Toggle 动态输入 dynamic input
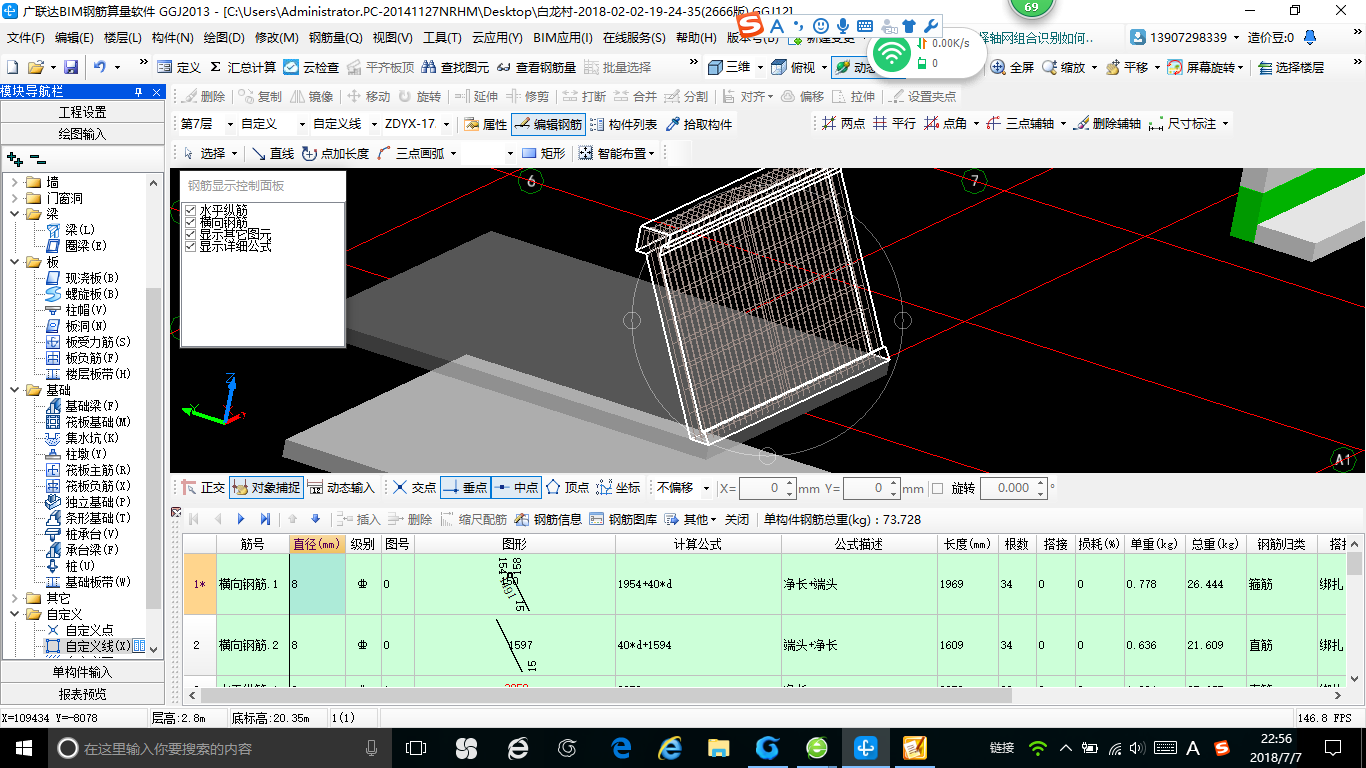 point(340,488)
